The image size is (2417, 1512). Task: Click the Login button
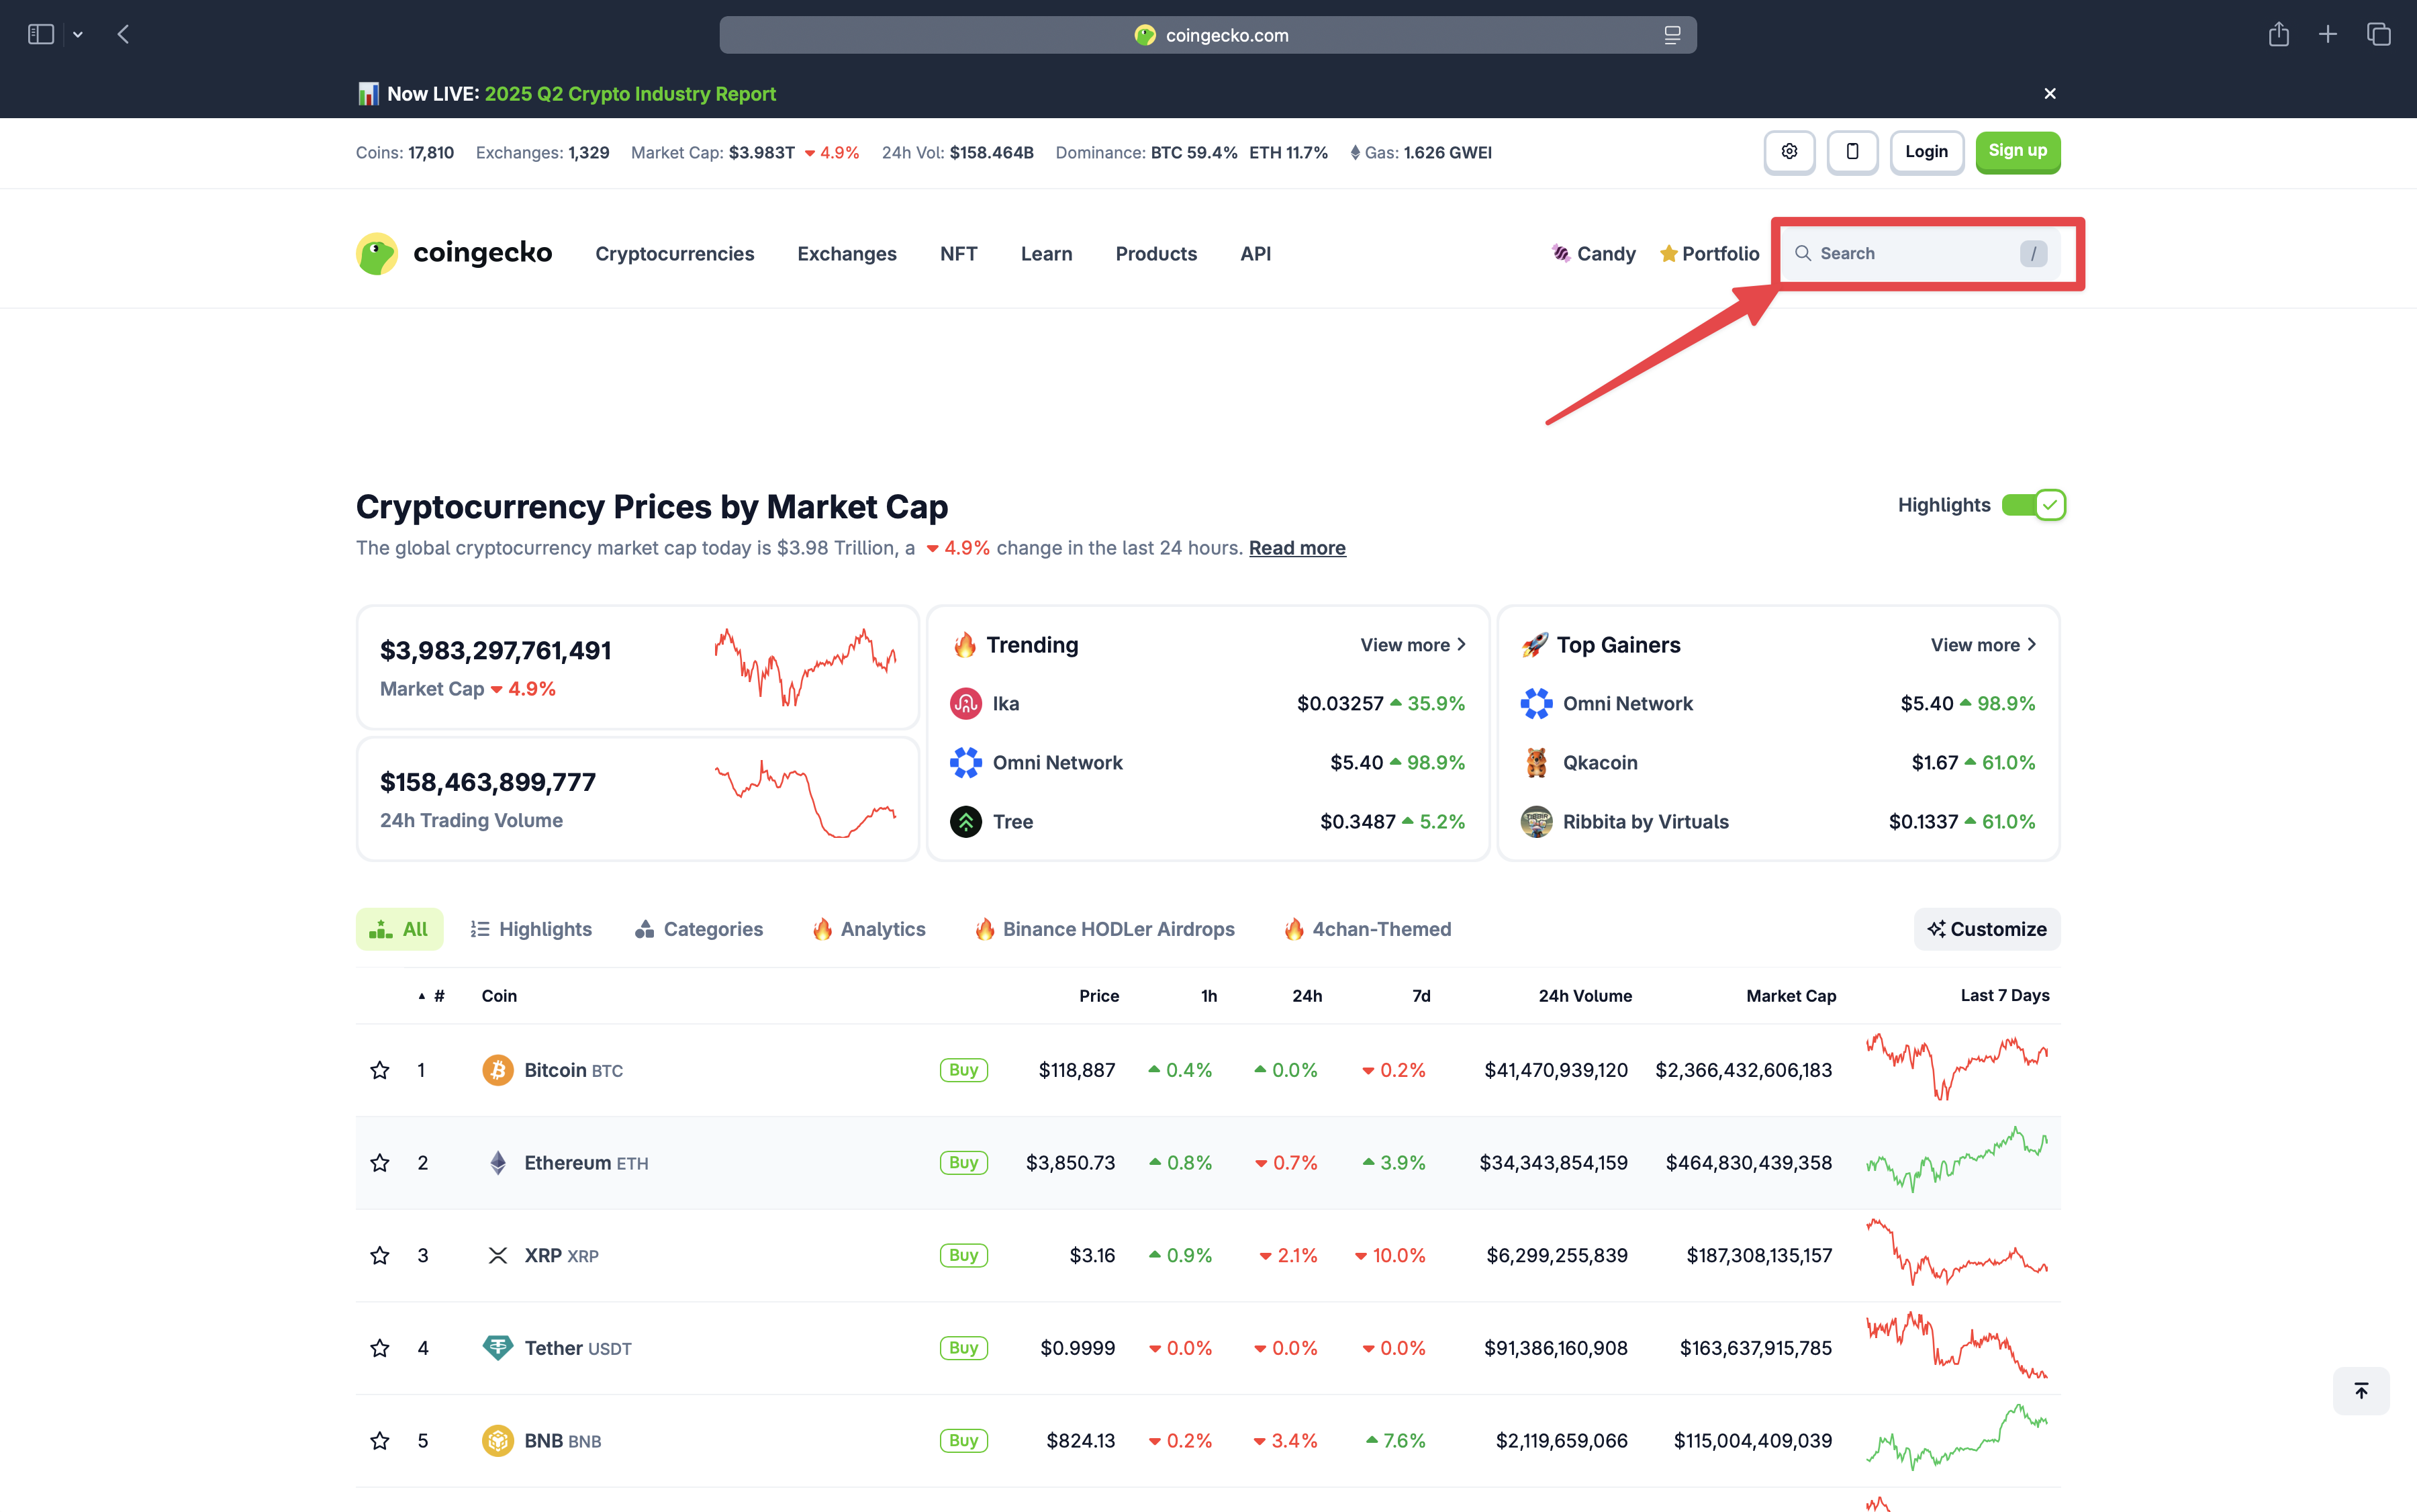tap(1926, 152)
